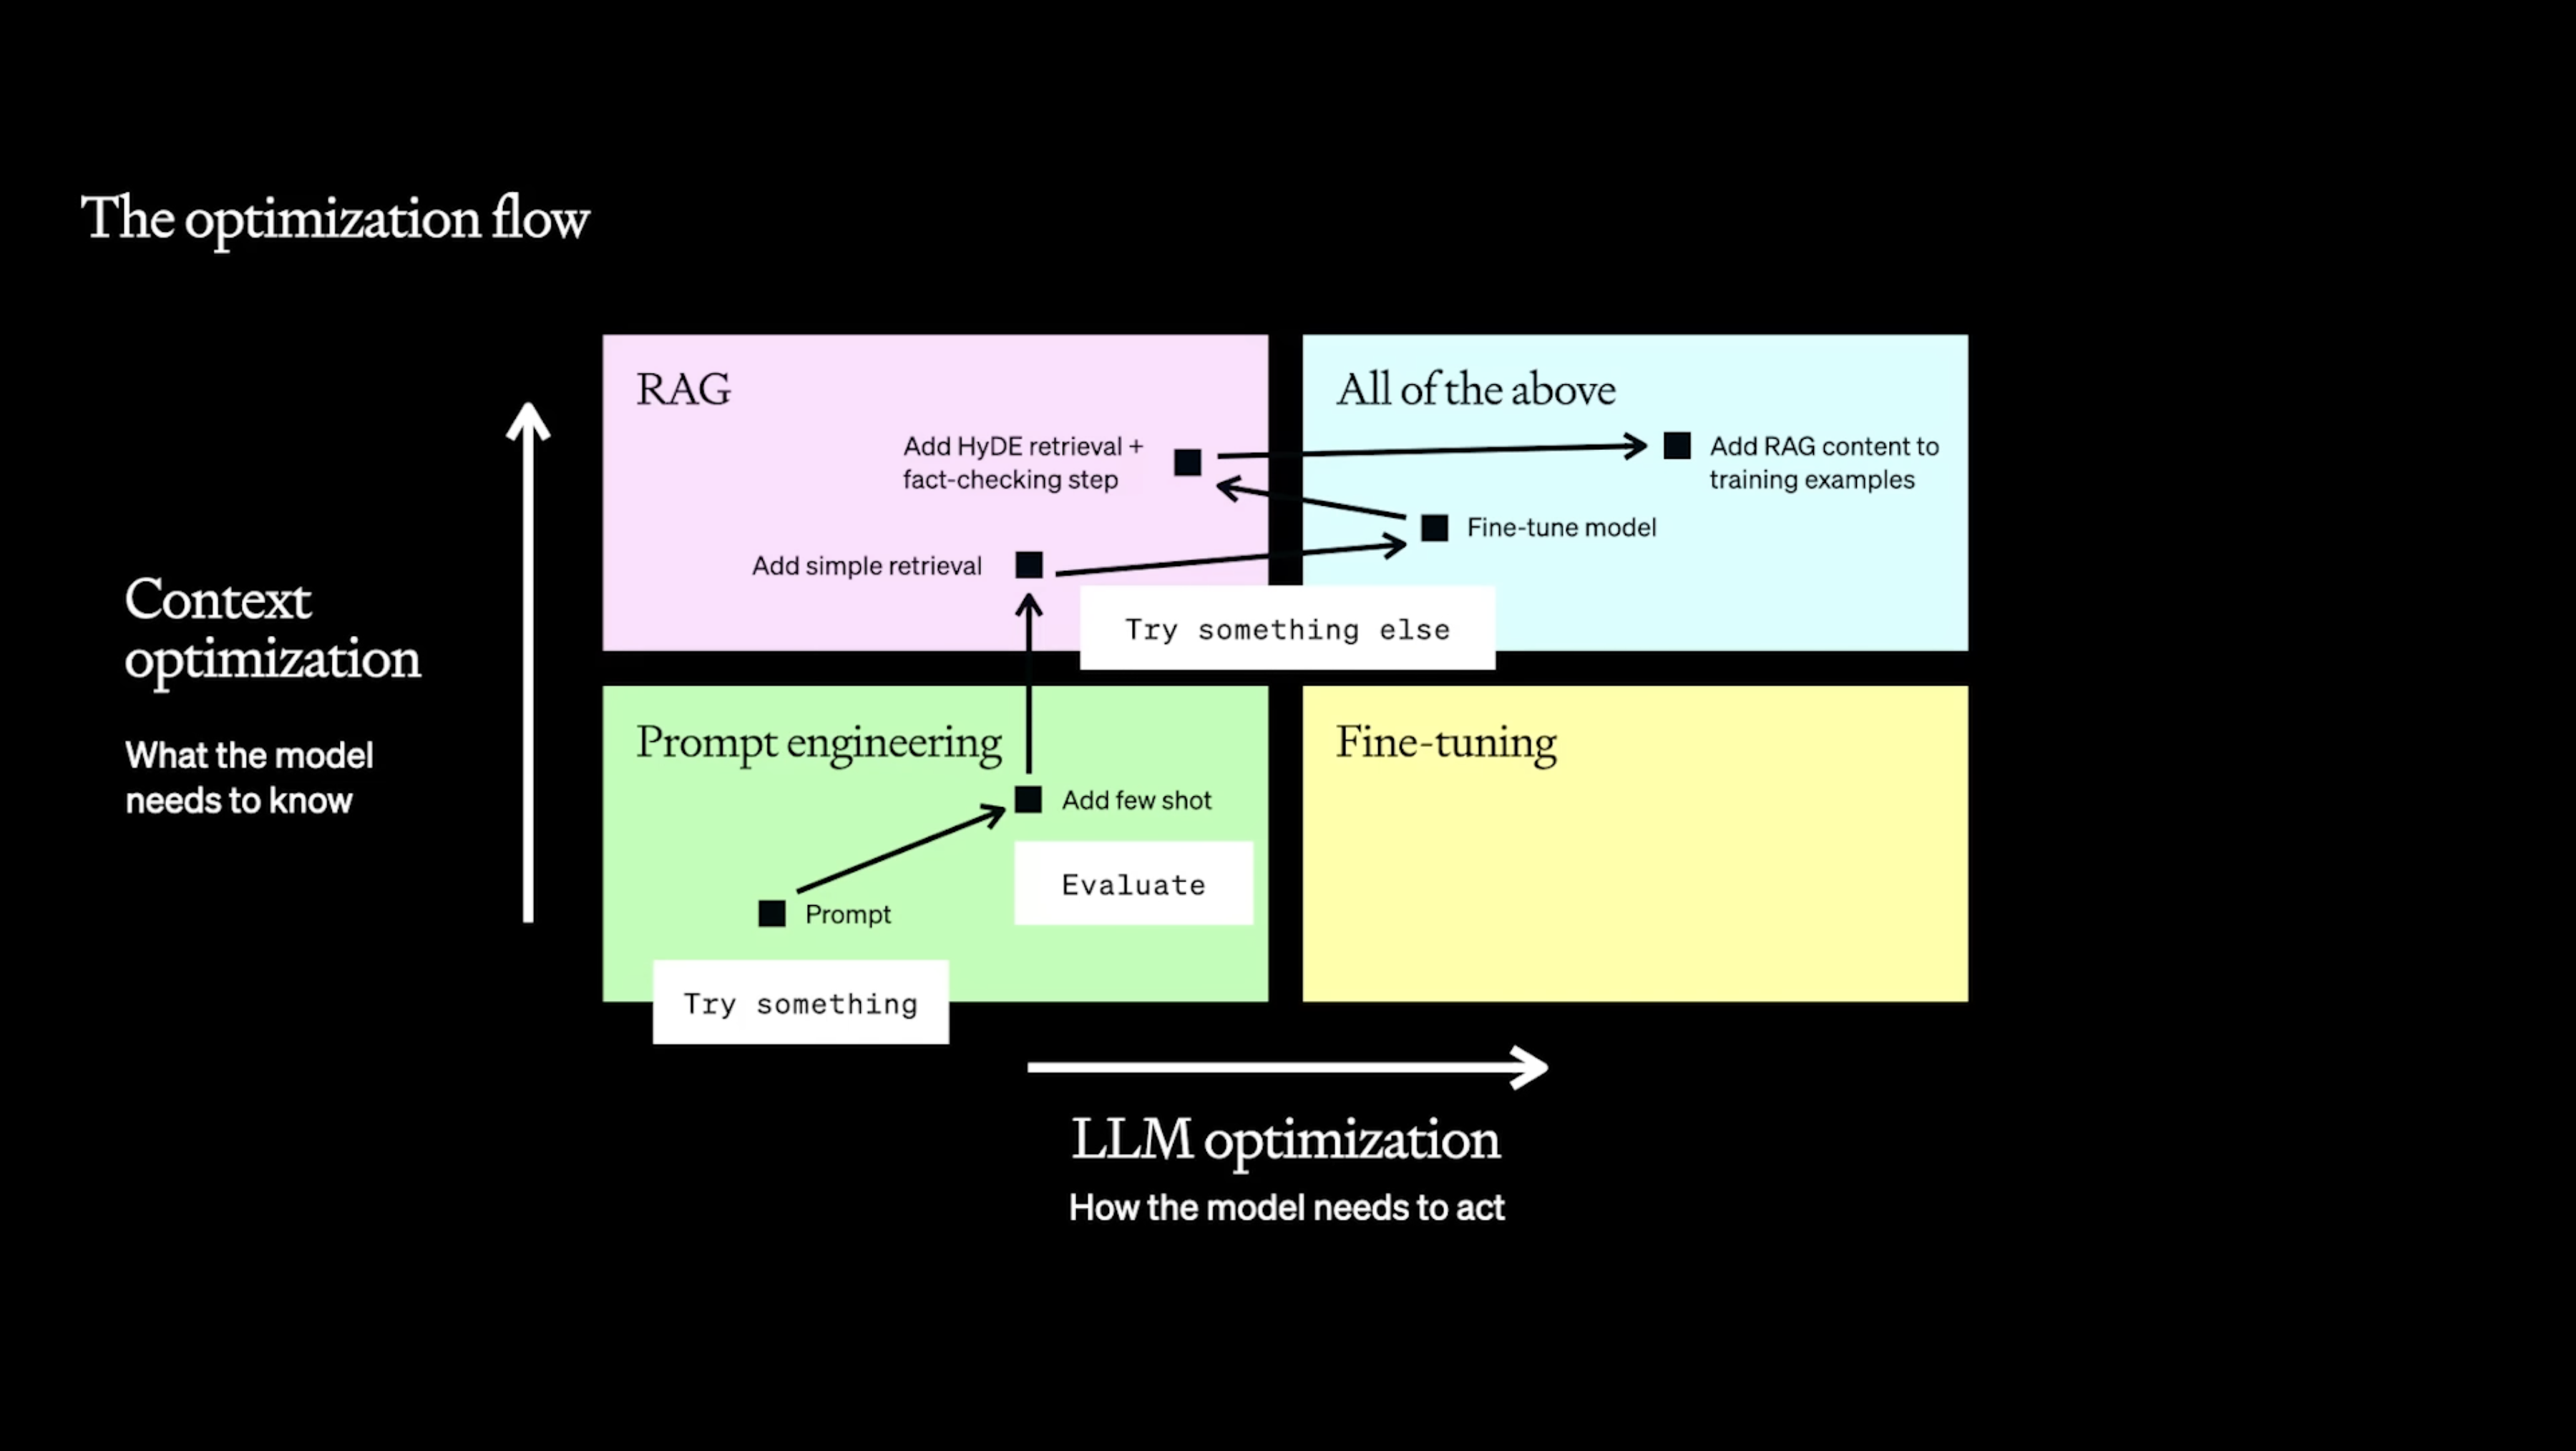This screenshot has width=2576, height=1451.
Task: Click the Prompt node icon
Action: click(771, 913)
